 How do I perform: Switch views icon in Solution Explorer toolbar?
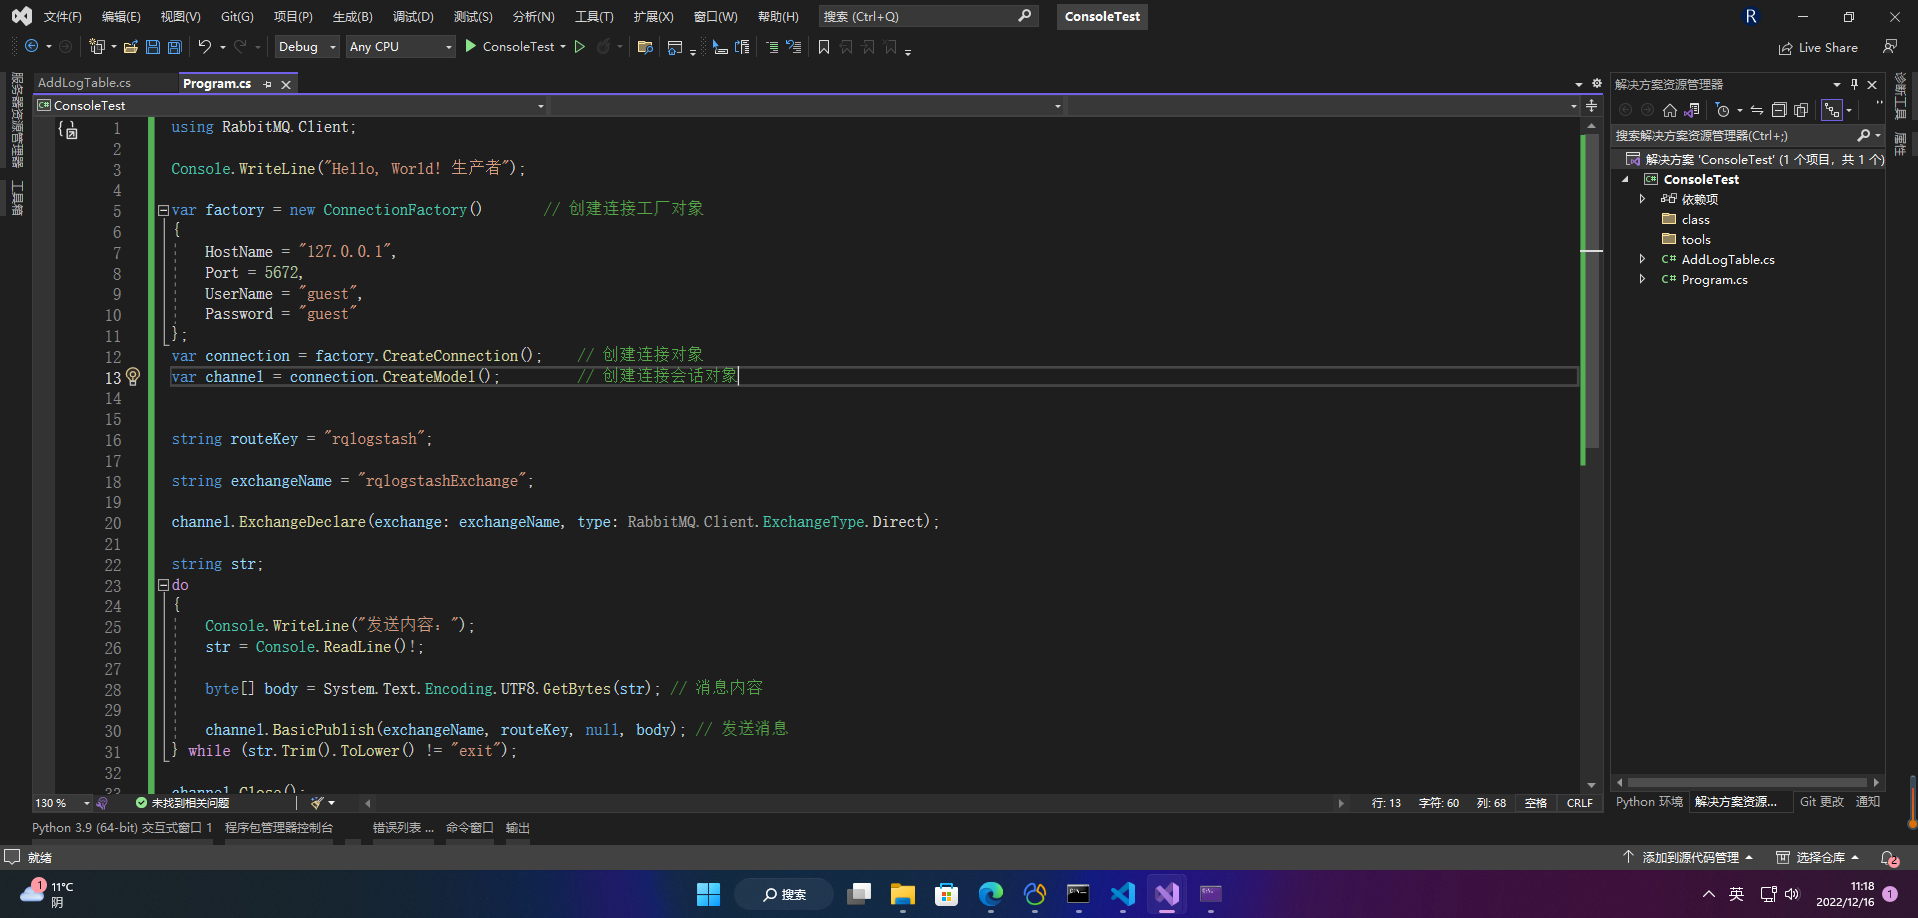1692,110
